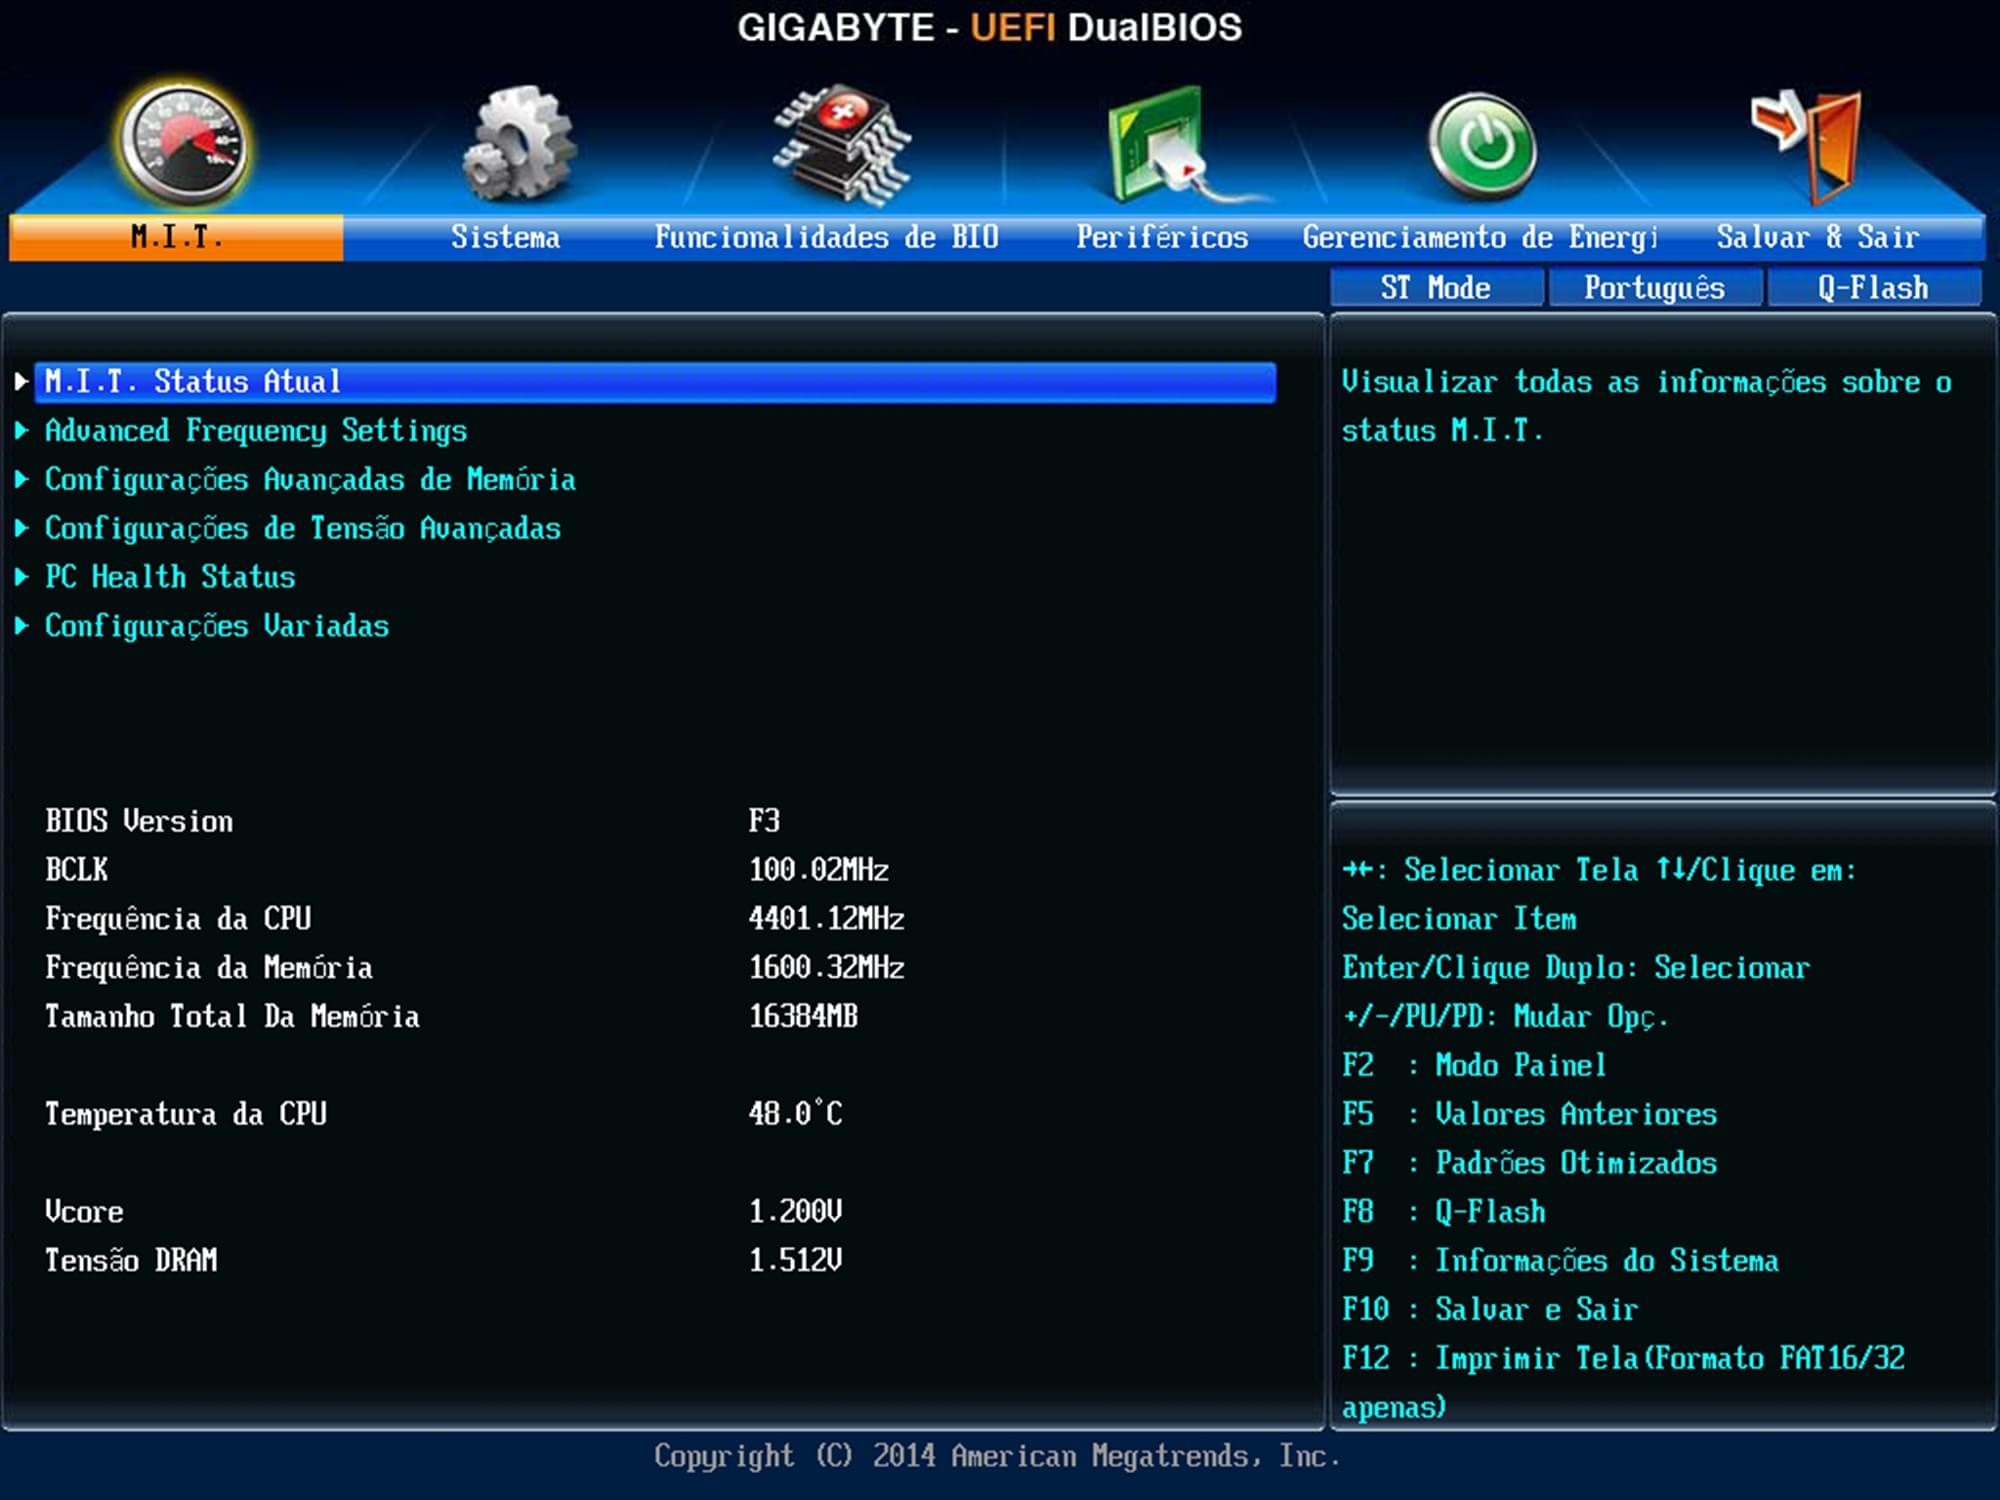Click memory frequency value 1600.32MHz
The width and height of the screenshot is (2000, 1500).
click(x=827, y=968)
